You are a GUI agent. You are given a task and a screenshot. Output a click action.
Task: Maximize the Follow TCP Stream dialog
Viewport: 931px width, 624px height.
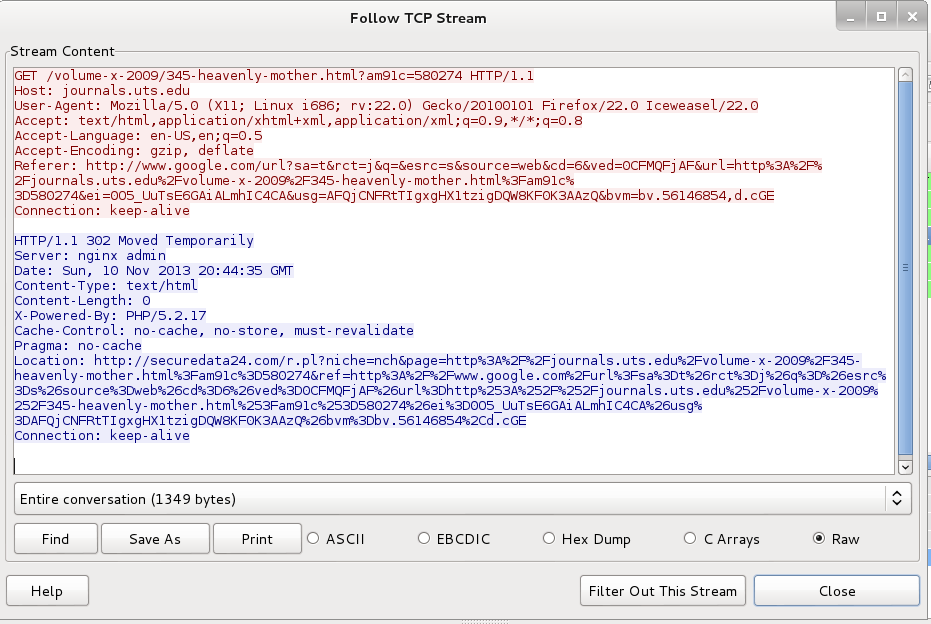(x=881, y=17)
